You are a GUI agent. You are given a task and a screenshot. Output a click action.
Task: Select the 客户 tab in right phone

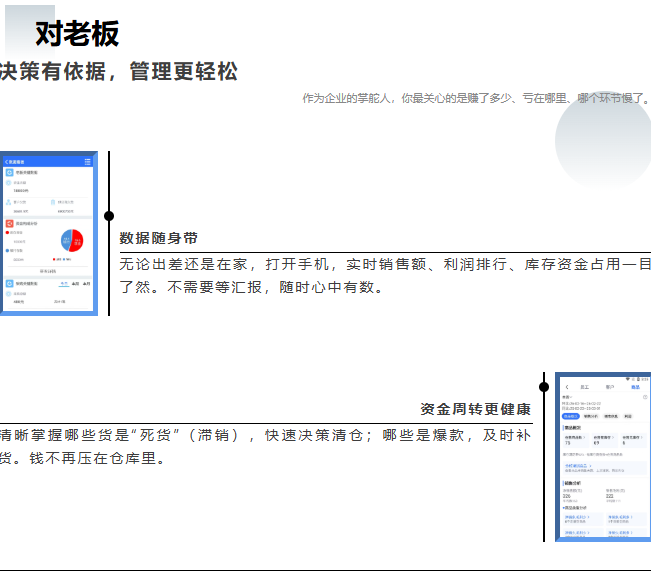click(610, 386)
